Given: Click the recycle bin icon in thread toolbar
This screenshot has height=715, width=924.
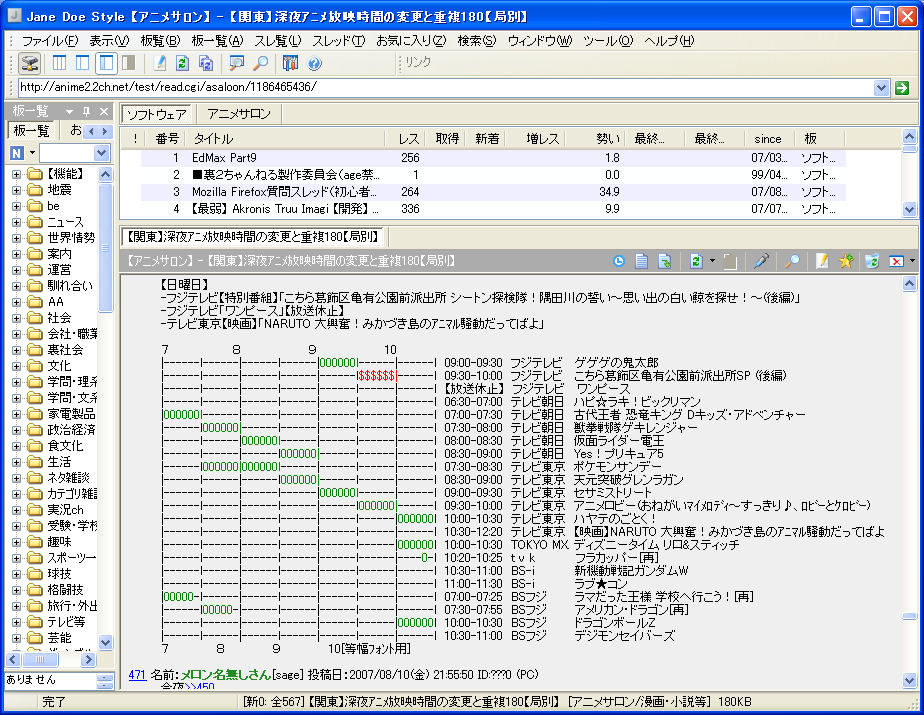Looking at the screenshot, I should 872,261.
